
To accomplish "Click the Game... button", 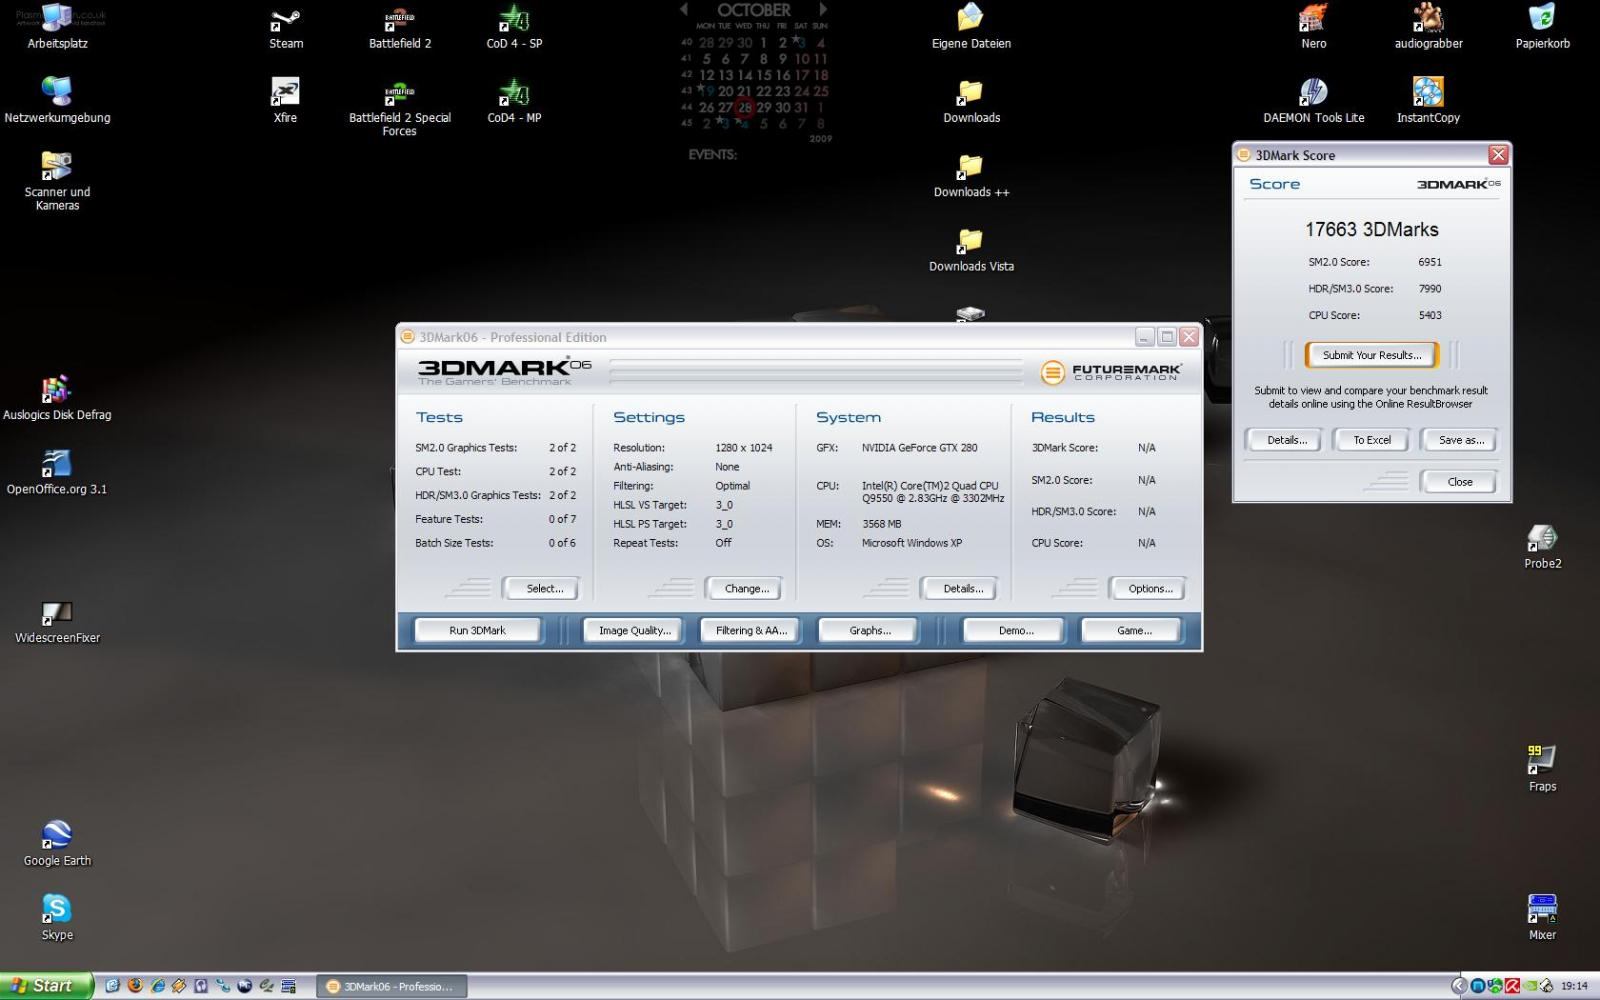I will 1133,630.
